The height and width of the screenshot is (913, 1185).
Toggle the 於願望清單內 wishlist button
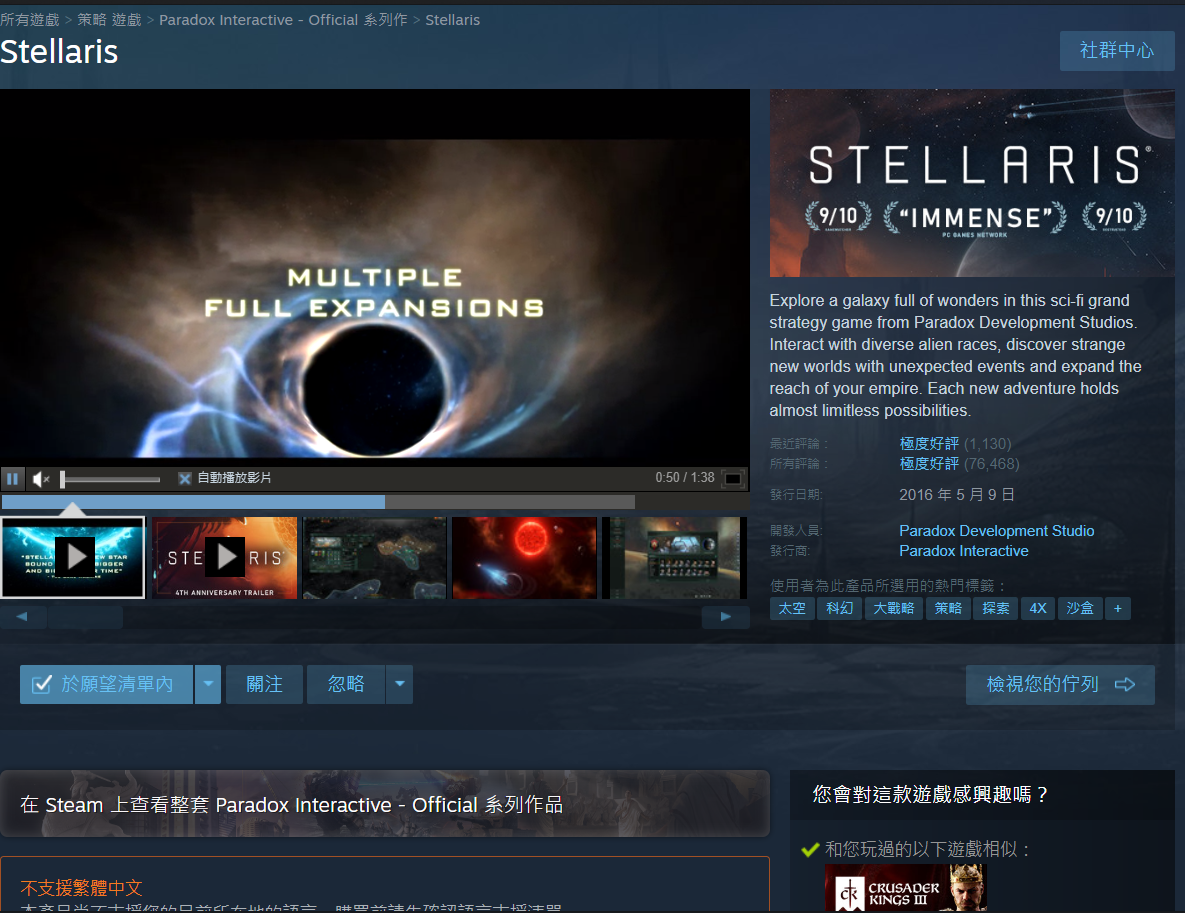107,685
